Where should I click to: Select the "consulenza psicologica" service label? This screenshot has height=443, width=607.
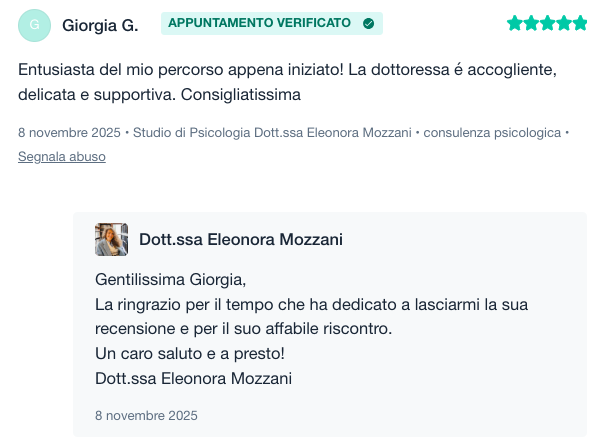[492, 133]
